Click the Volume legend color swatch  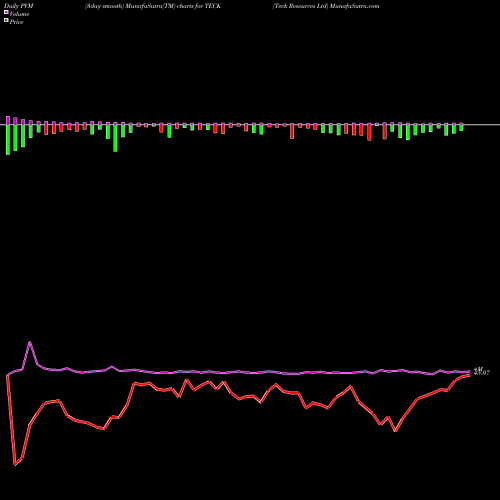[6, 12]
